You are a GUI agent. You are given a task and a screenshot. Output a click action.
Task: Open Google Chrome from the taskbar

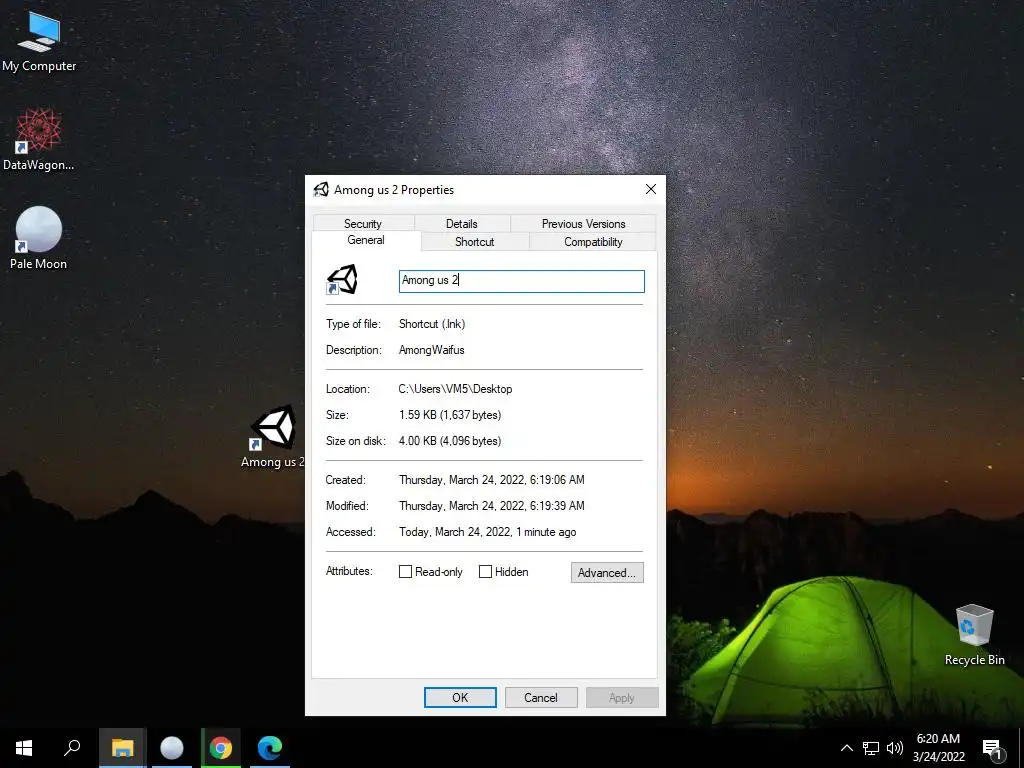pos(221,748)
